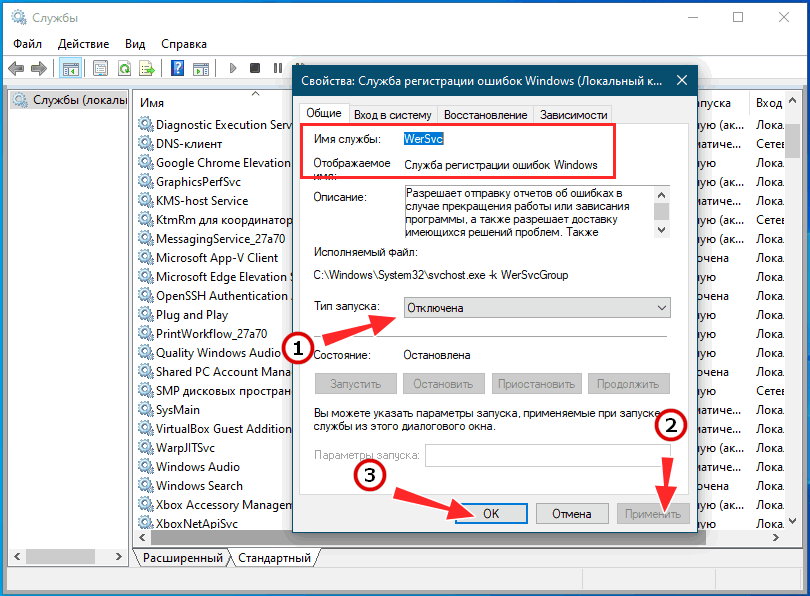Click the Отмена button

pyautogui.click(x=572, y=513)
